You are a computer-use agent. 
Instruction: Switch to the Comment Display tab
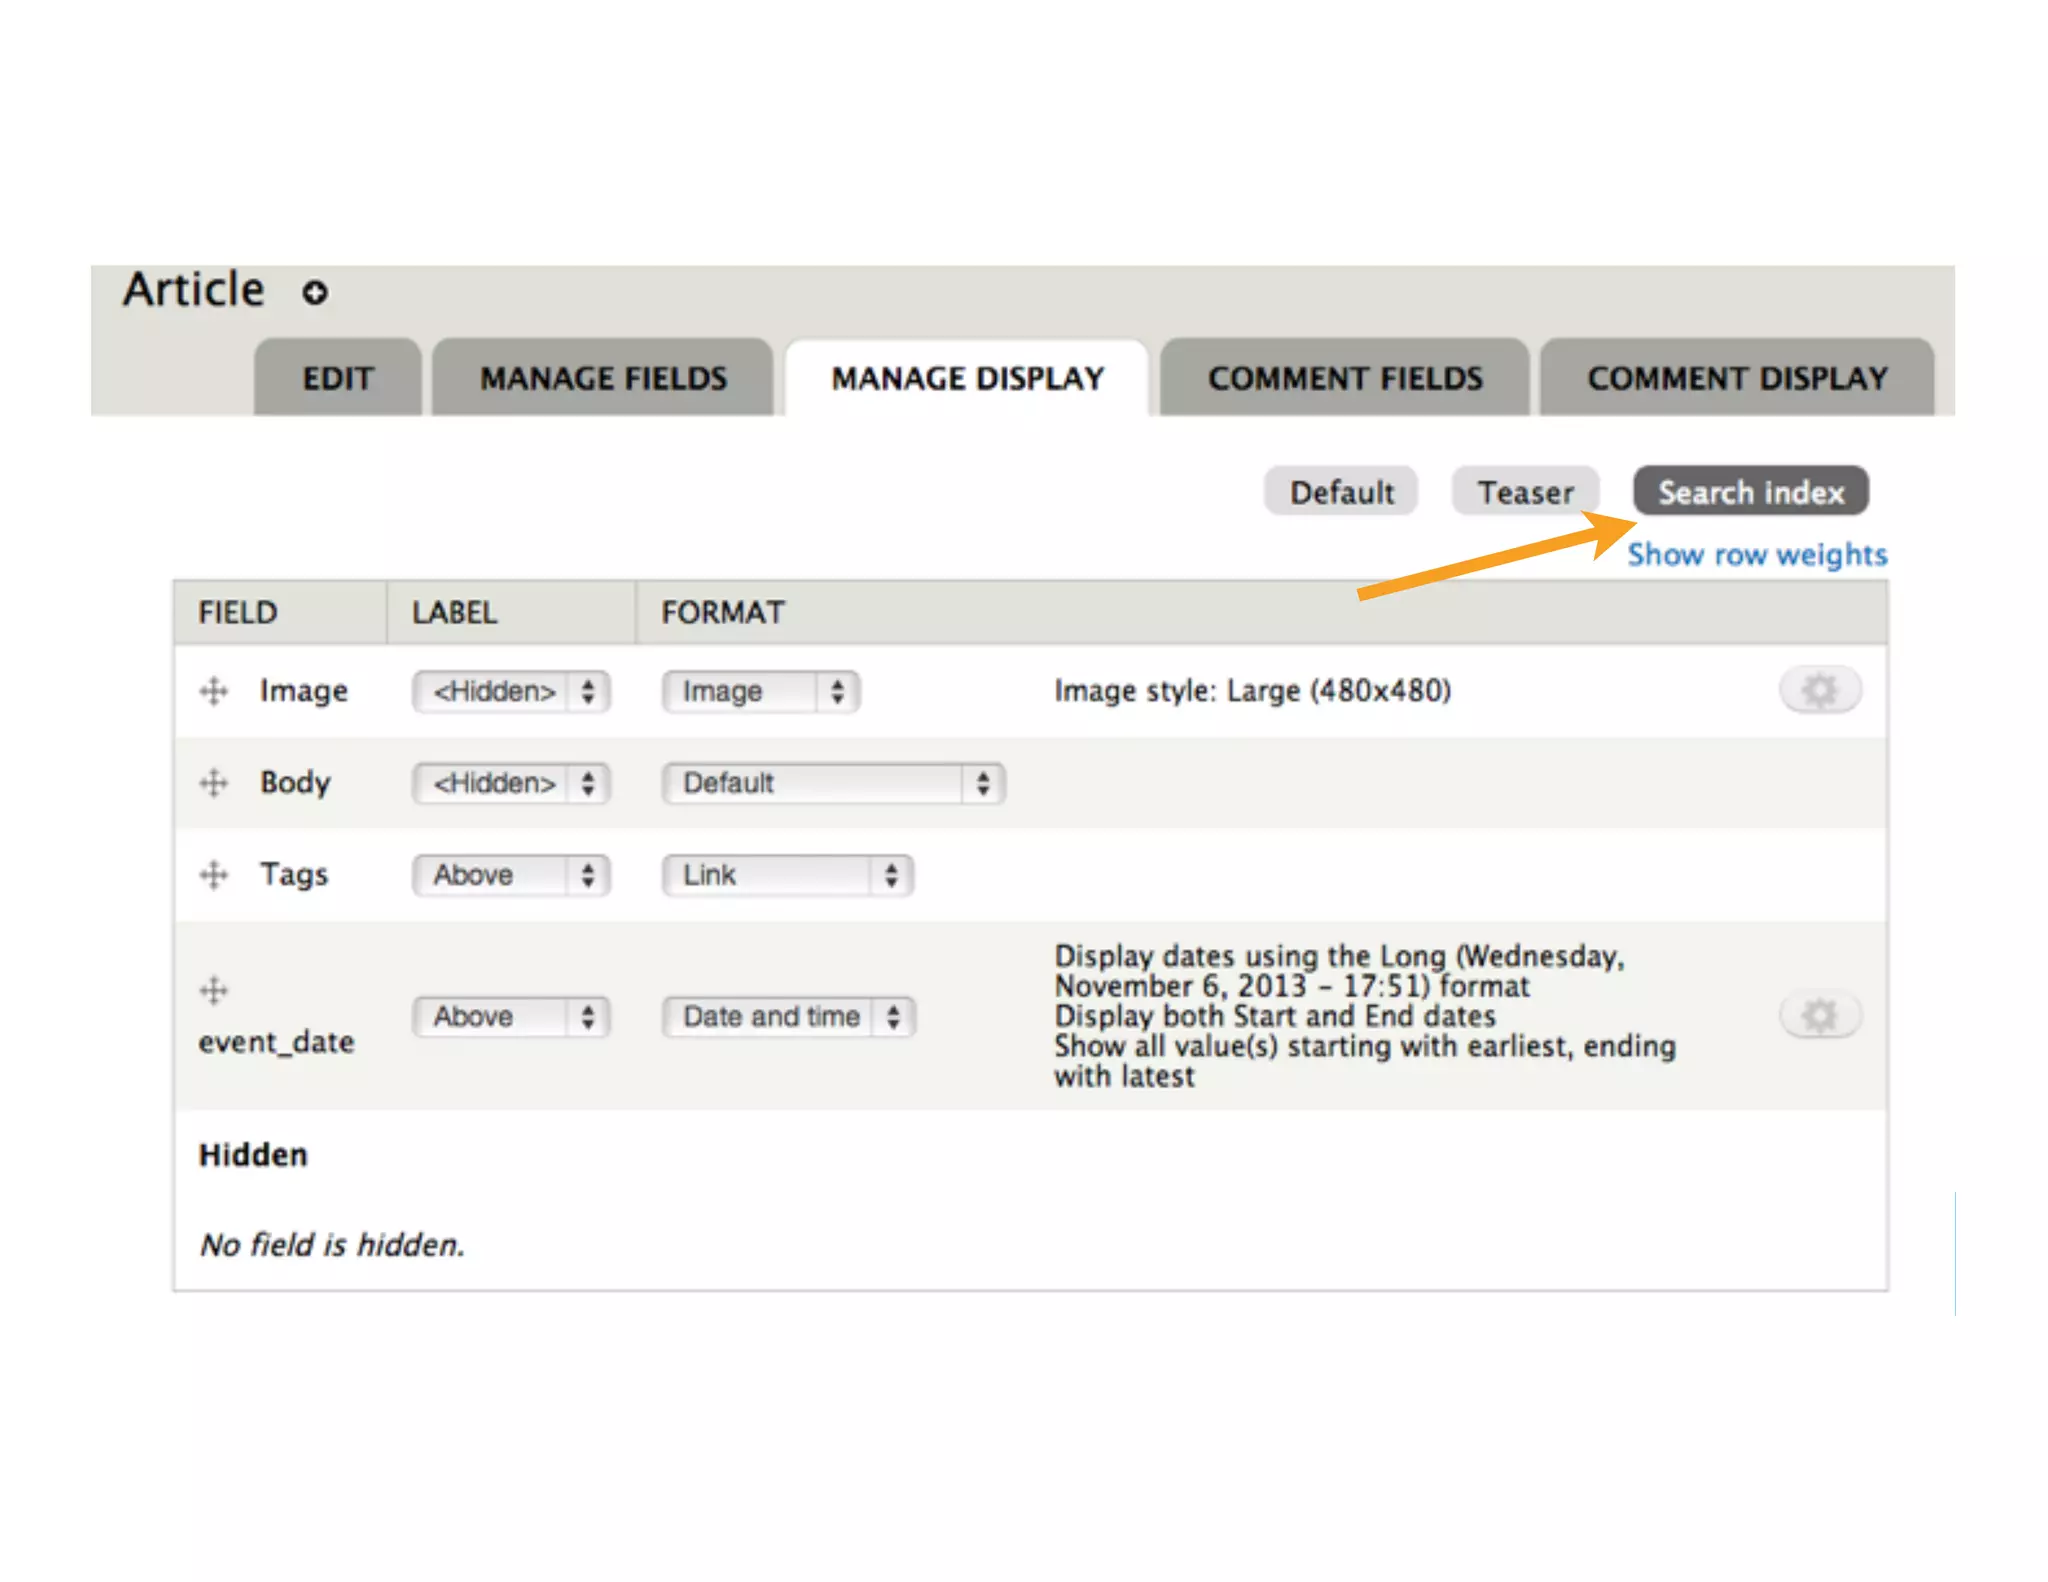(1737, 378)
